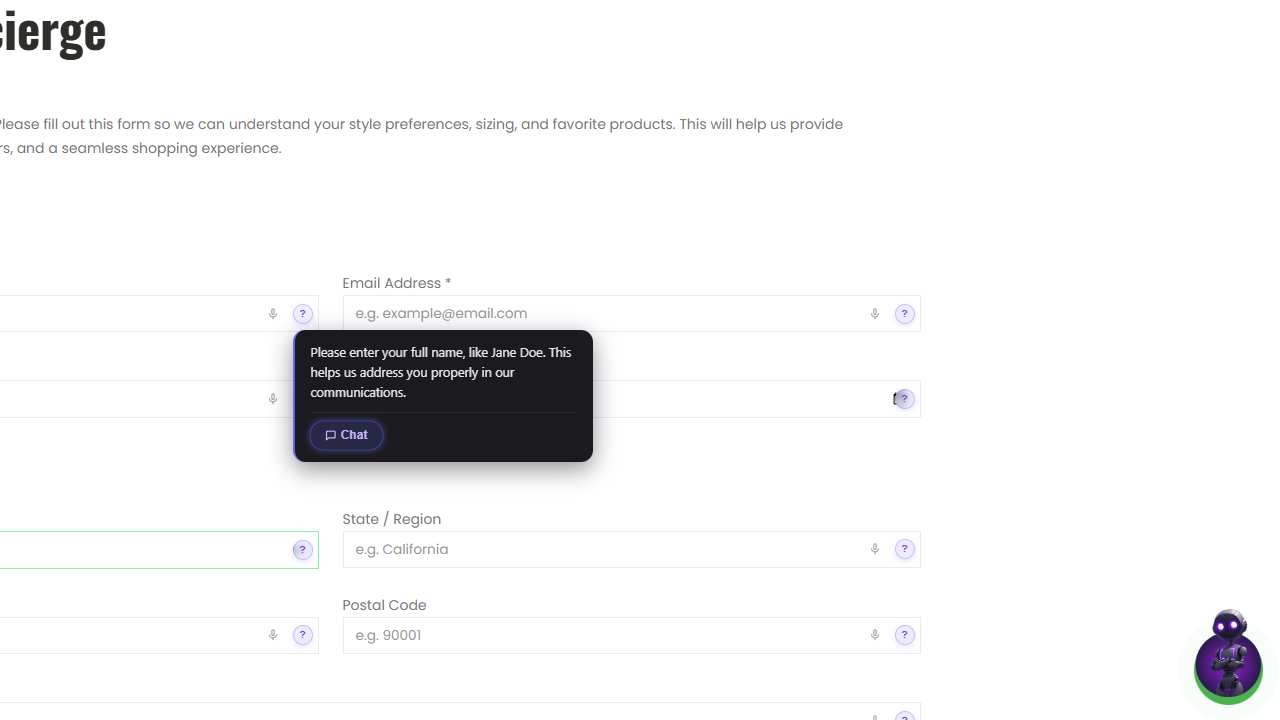Open the Postal Code help question mark

click(905, 635)
